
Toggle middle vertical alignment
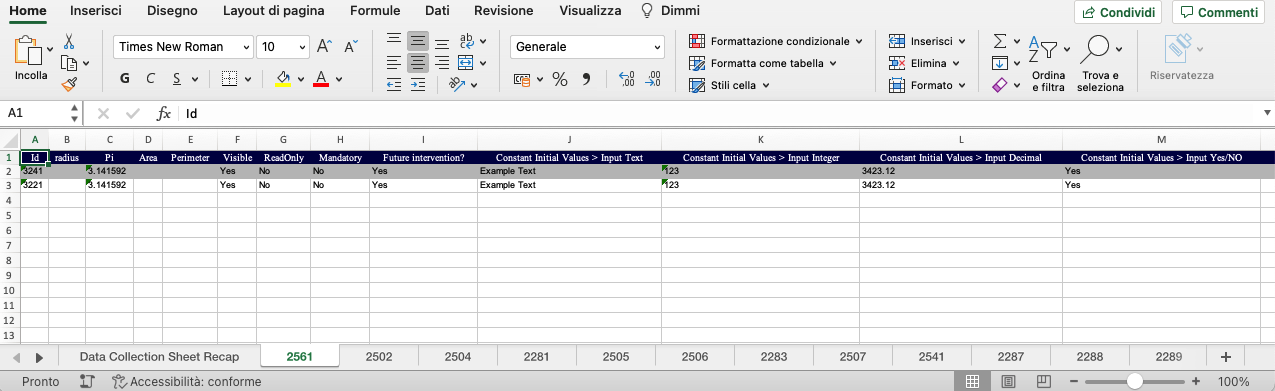[x=418, y=41]
